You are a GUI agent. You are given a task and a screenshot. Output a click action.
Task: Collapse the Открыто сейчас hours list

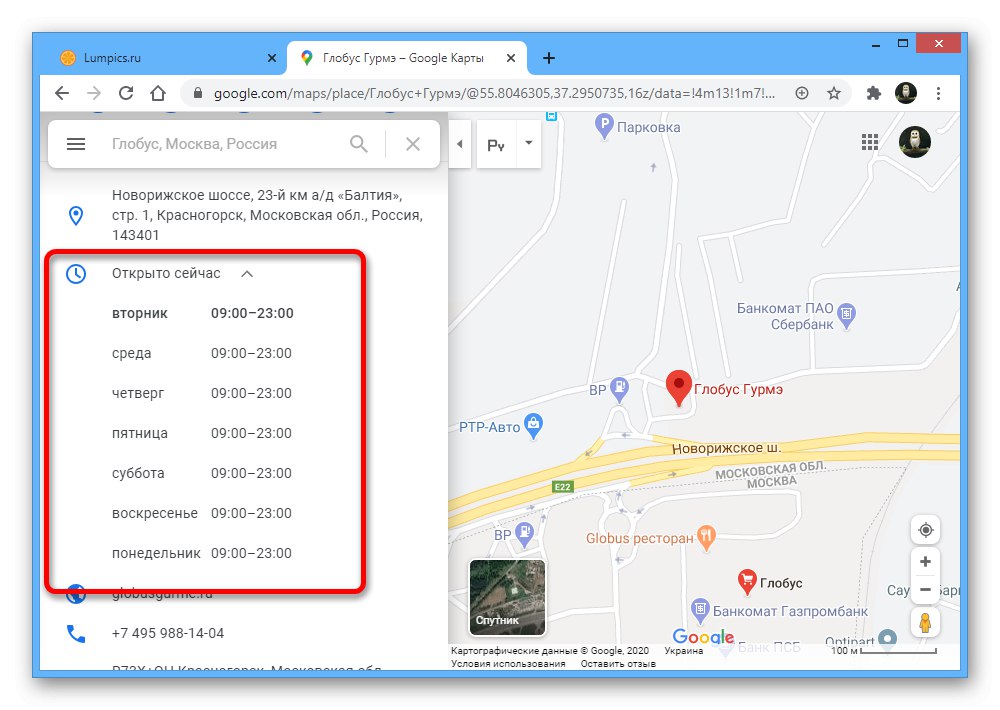point(247,274)
